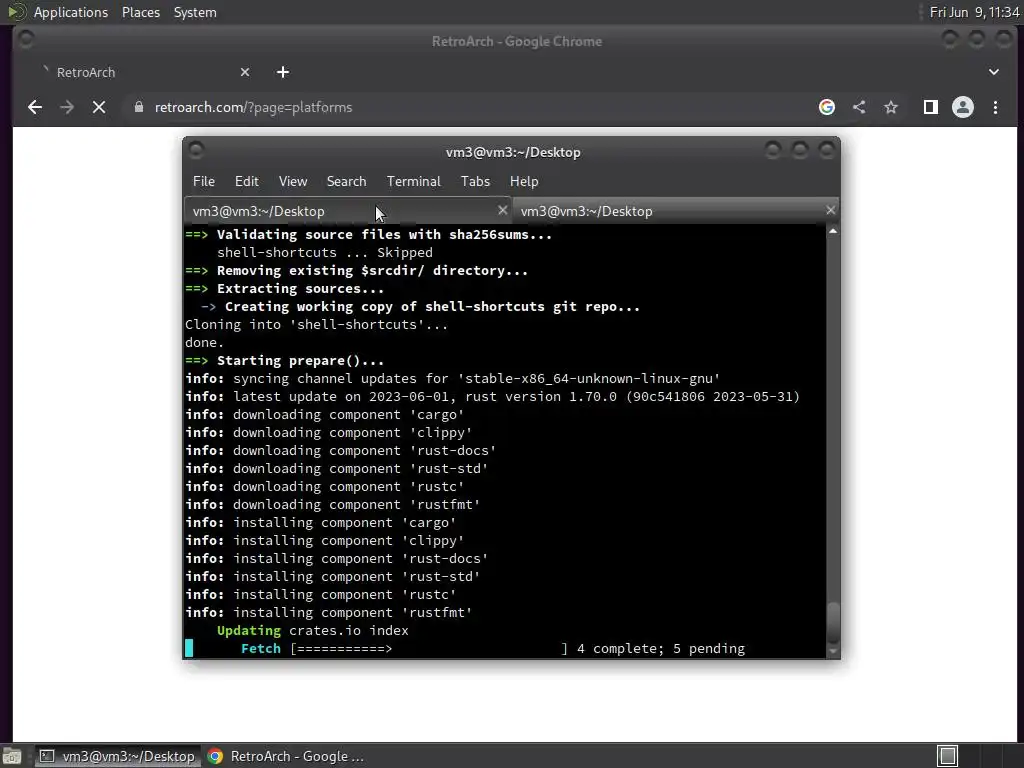Screen dimensions: 1024x768
Task: Click terminal scrollbar down arrow
Action: click(x=833, y=651)
